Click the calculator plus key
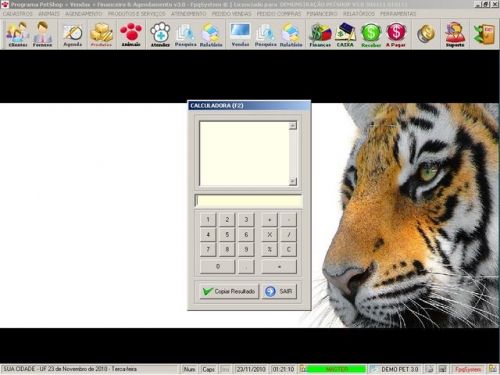 click(x=270, y=220)
